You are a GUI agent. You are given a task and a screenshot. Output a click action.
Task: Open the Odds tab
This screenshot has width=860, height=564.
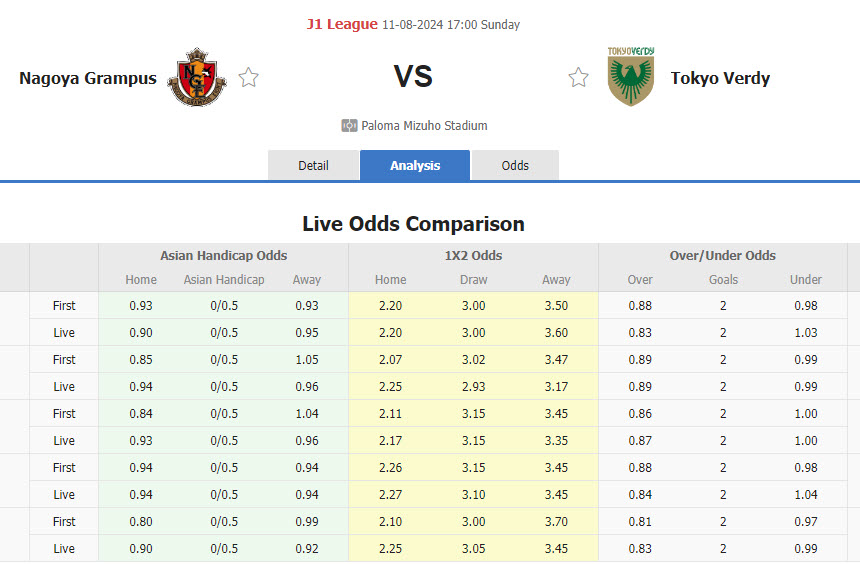point(515,165)
